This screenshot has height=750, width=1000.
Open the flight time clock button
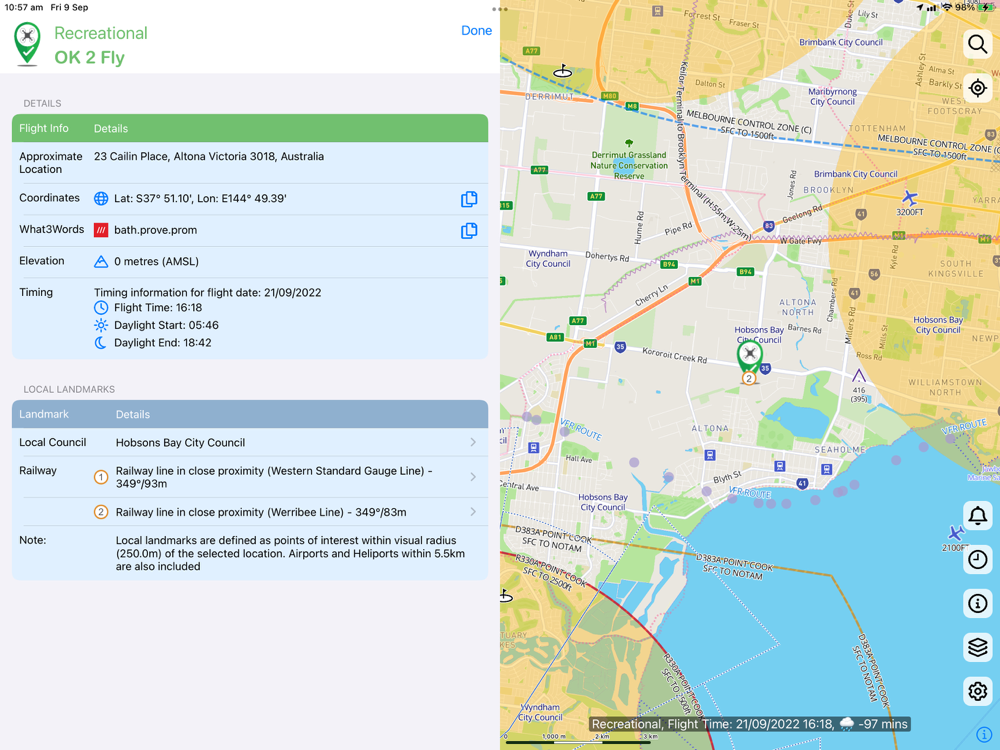point(977,559)
